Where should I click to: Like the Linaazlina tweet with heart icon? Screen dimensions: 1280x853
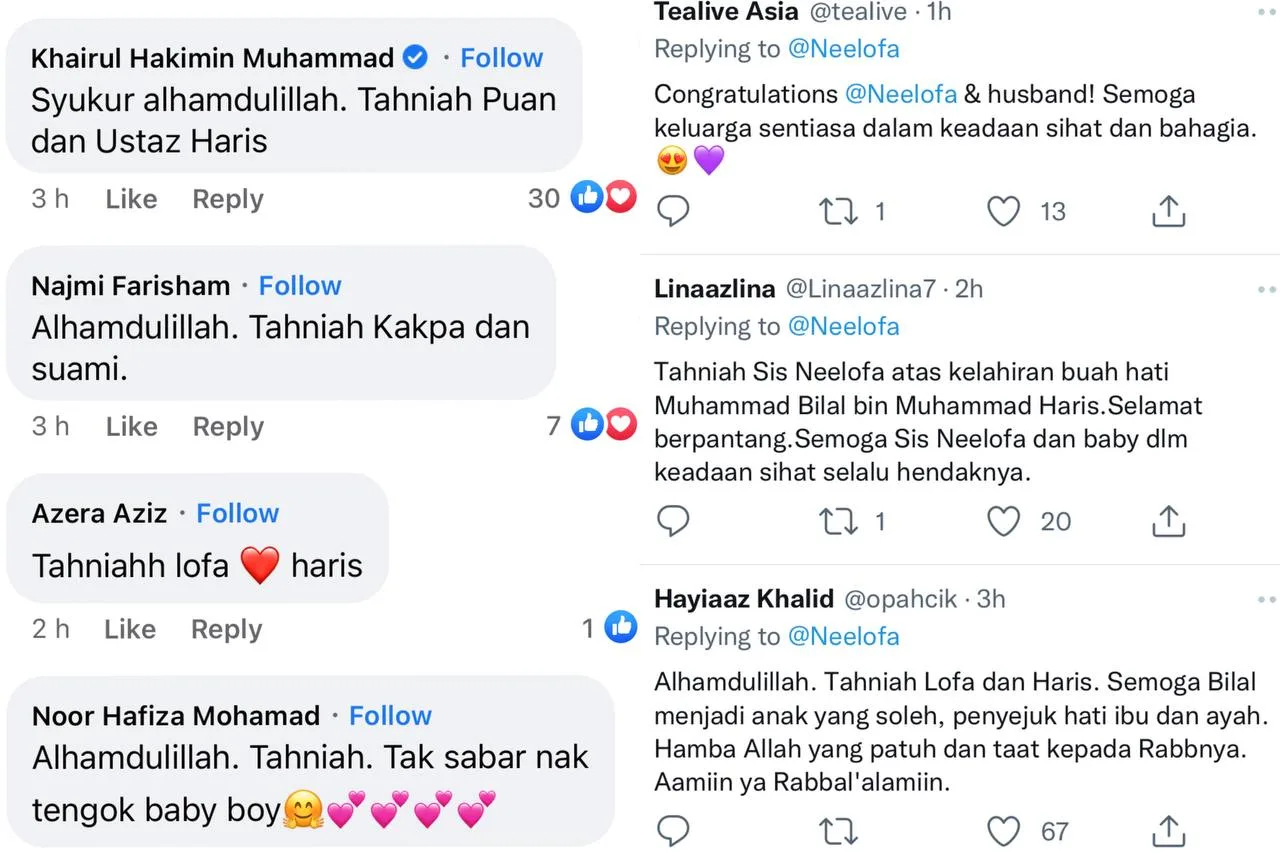point(1003,521)
